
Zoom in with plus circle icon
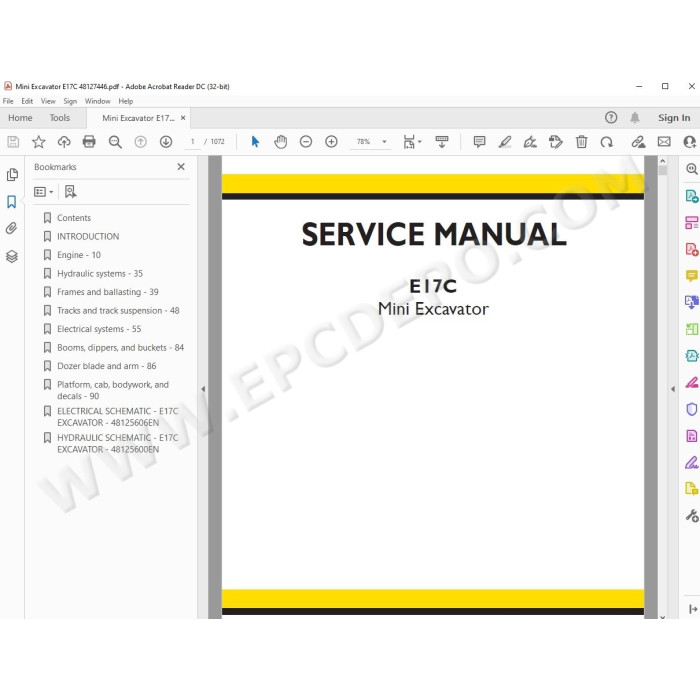331,142
